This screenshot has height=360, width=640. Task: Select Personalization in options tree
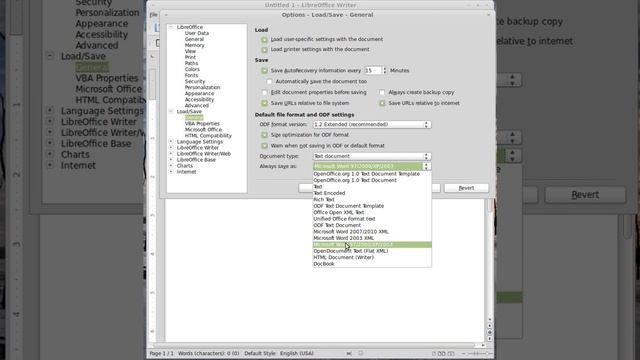point(202,87)
